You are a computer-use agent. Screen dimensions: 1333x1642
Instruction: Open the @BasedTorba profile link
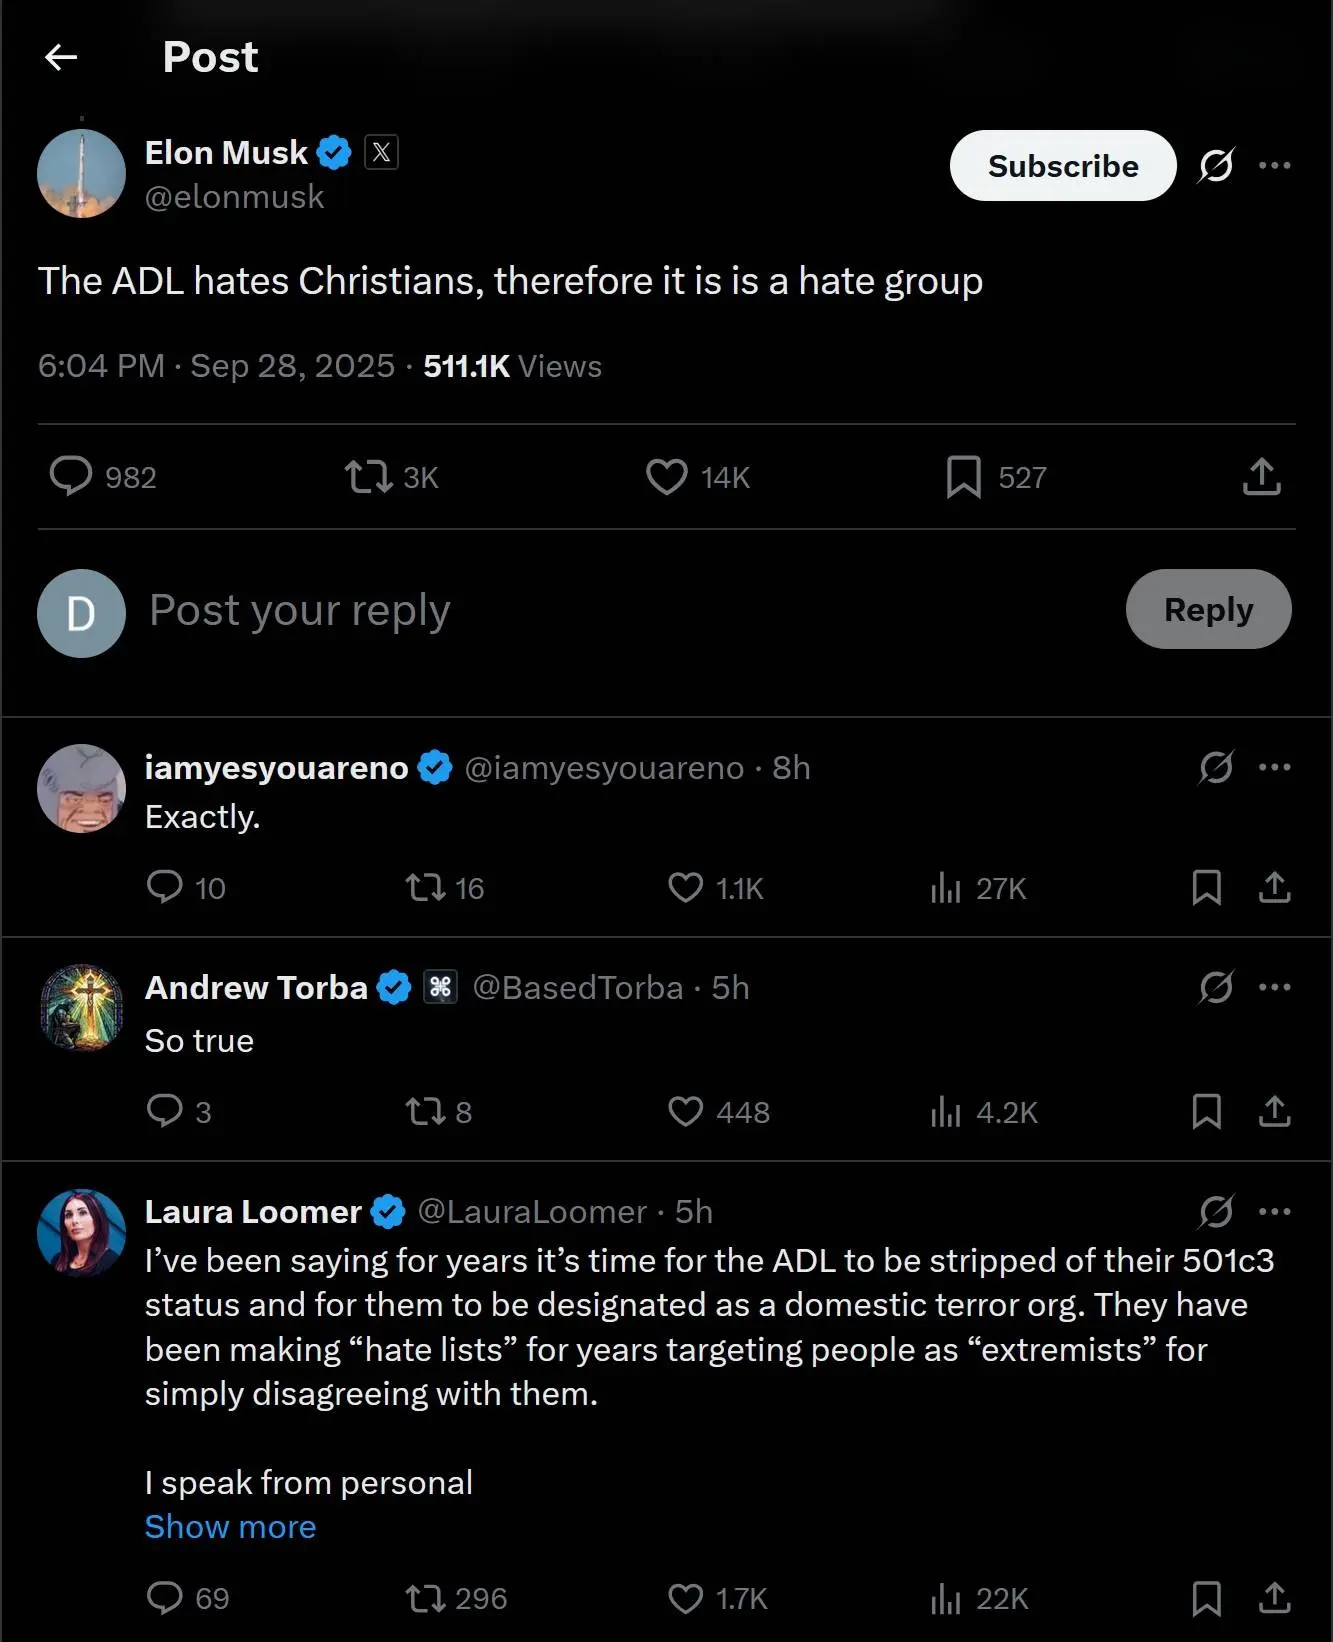coord(577,988)
